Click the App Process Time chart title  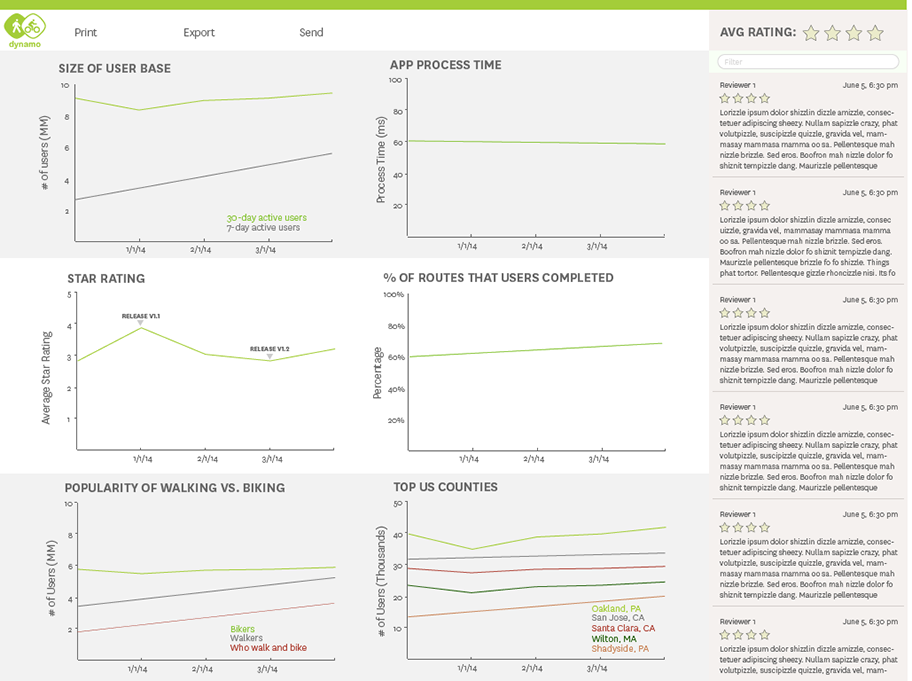(446, 65)
